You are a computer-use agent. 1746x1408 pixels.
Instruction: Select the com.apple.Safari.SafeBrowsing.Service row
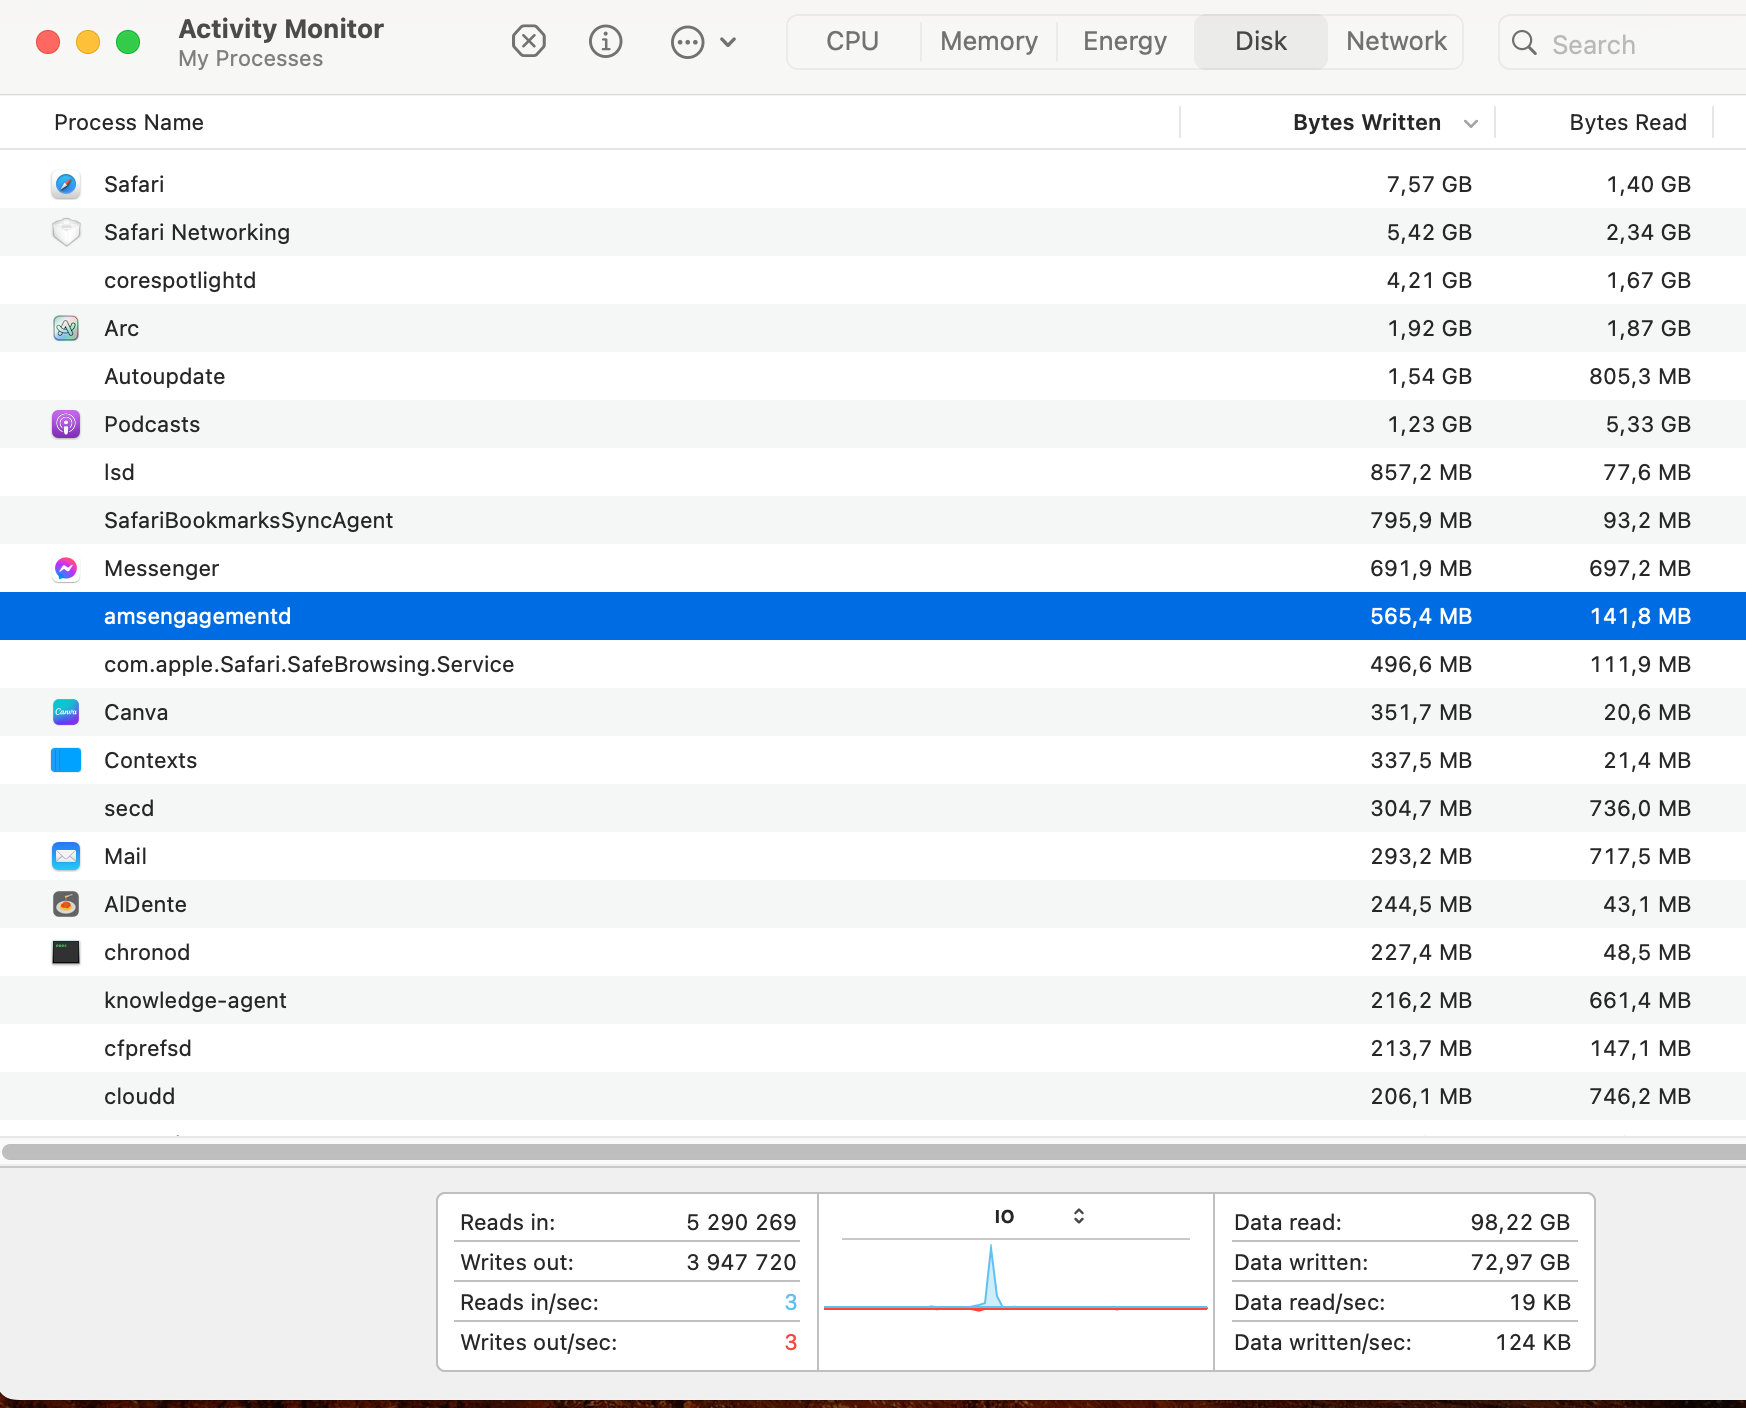[x=873, y=664]
